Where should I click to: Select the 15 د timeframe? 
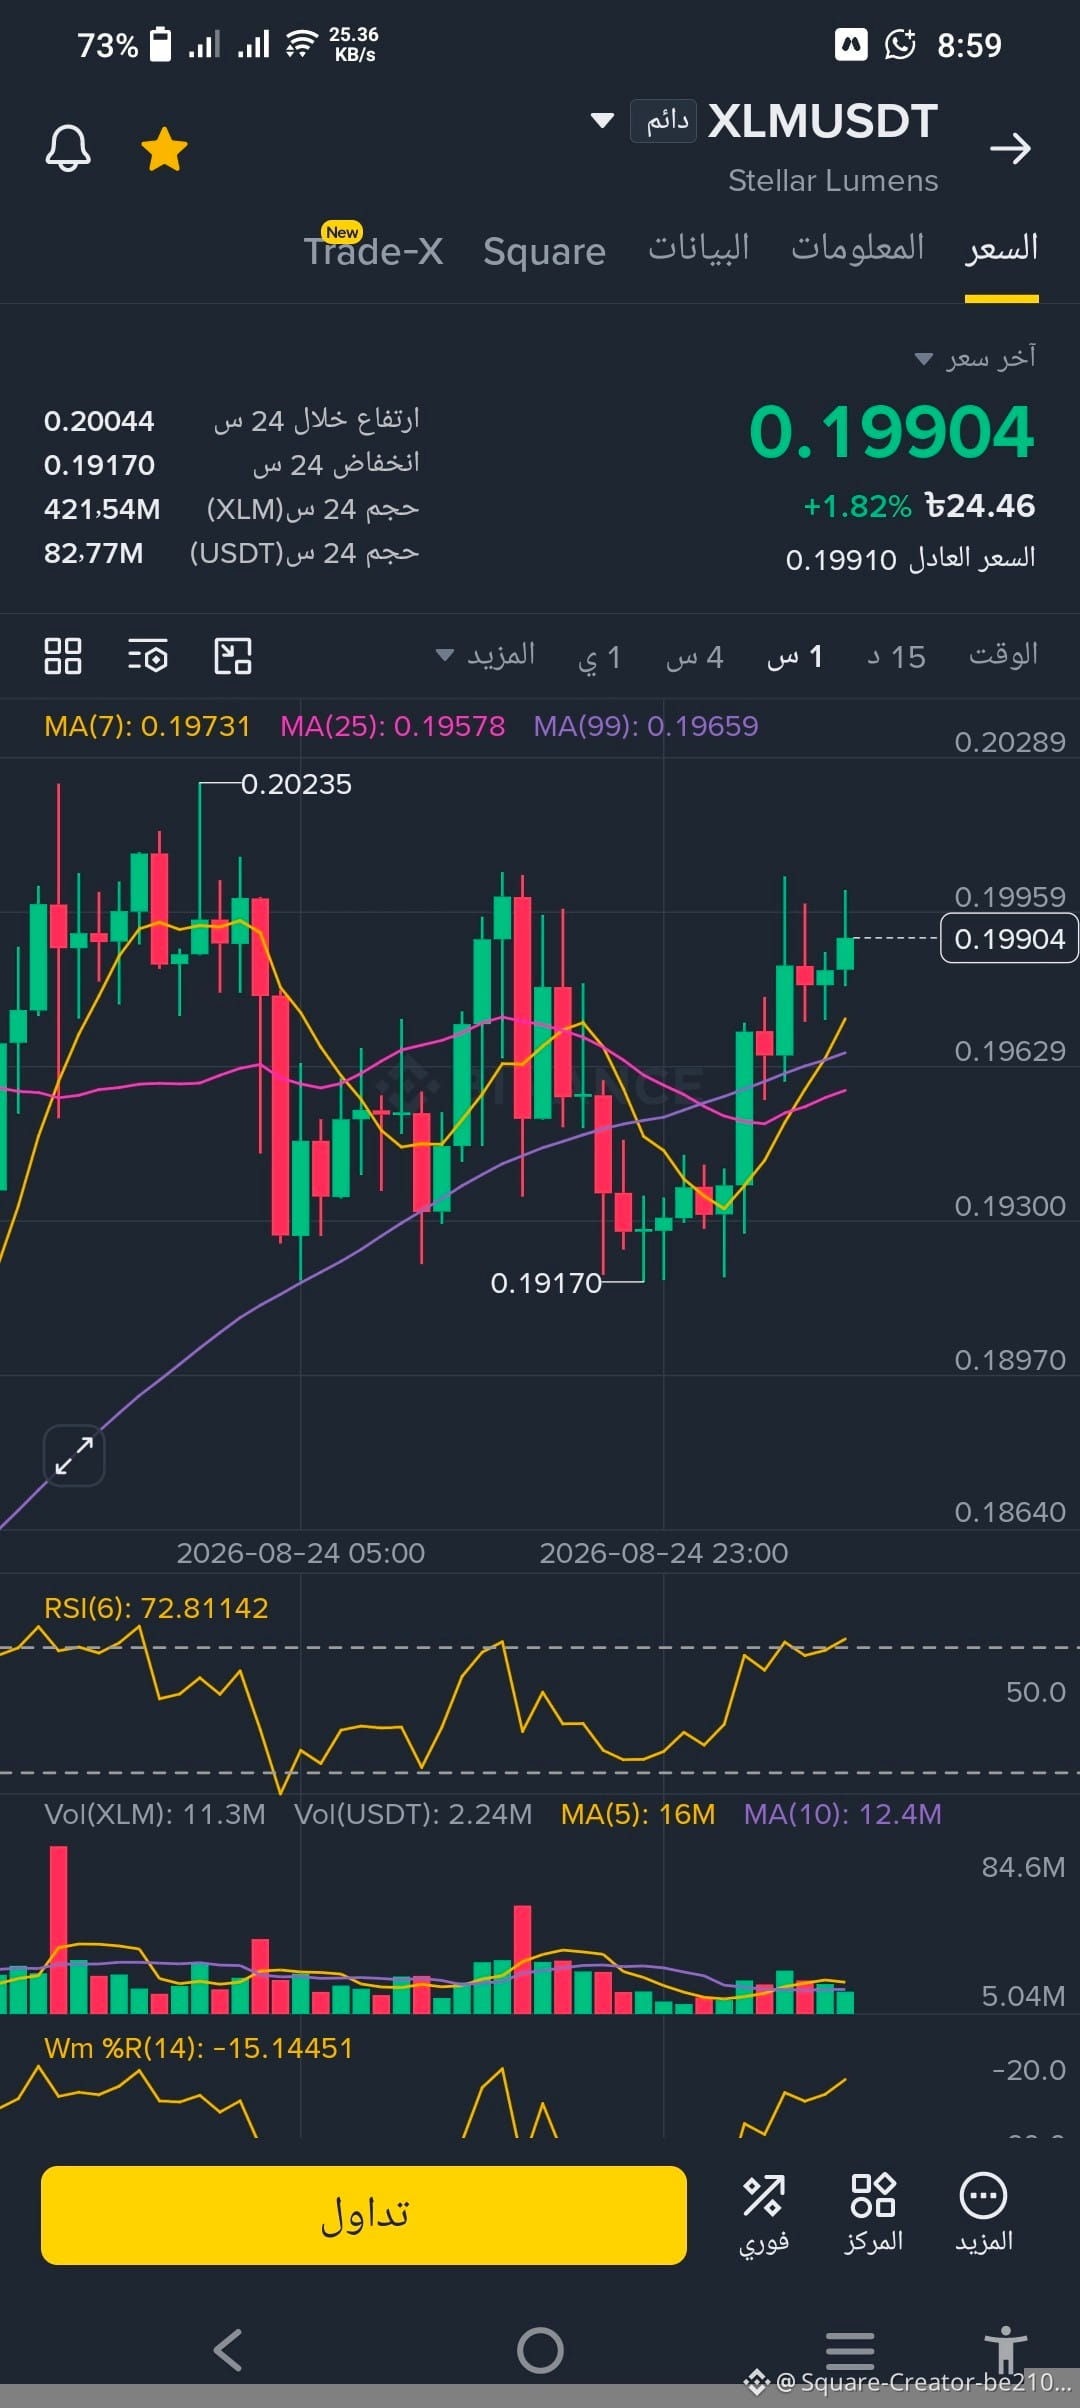pyautogui.click(x=896, y=657)
